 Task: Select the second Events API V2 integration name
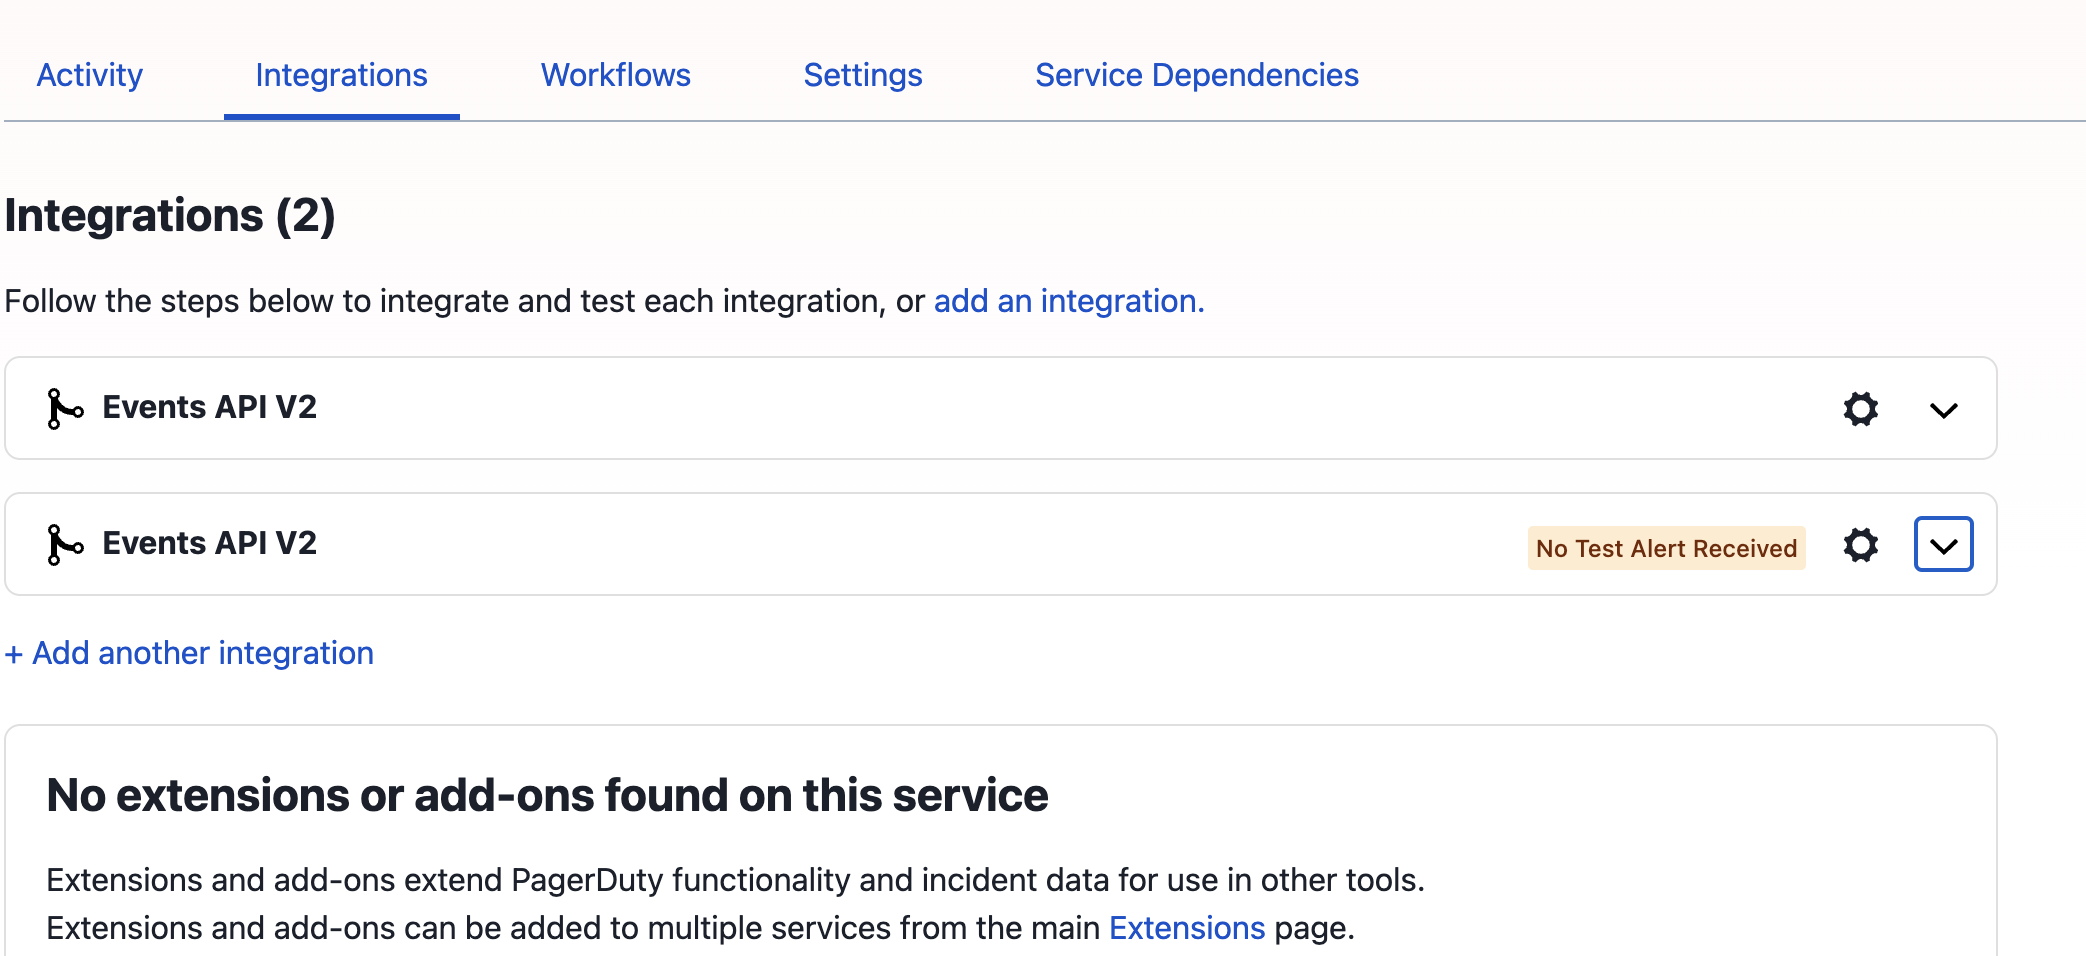208,542
